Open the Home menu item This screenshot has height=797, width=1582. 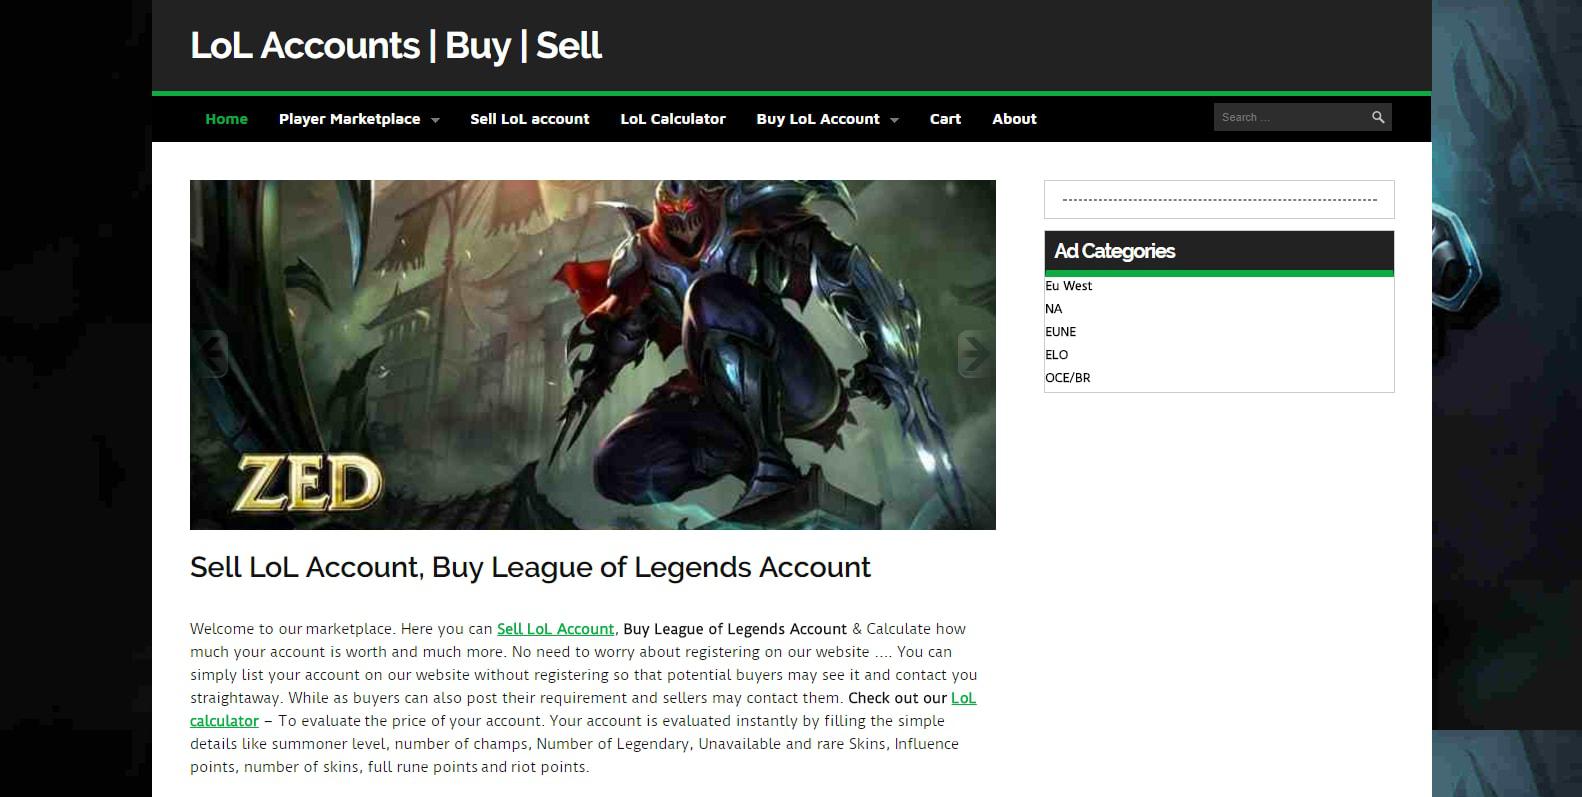[226, 119]
